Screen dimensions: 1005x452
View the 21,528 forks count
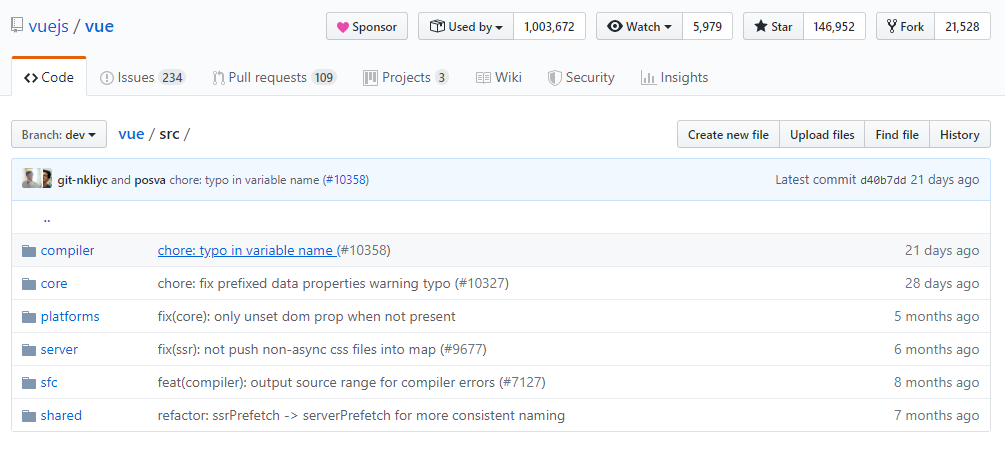962,26
